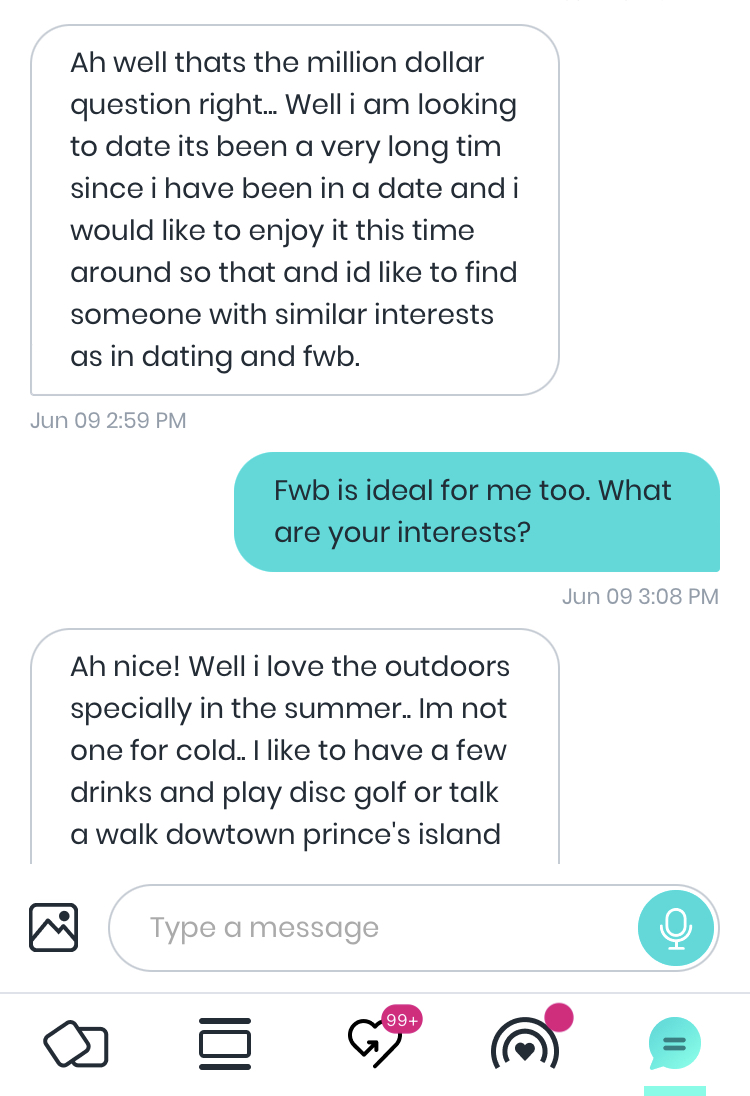Click the 99+ notification badge
Screen dimensions: 750x1096
pos(402,1020)
